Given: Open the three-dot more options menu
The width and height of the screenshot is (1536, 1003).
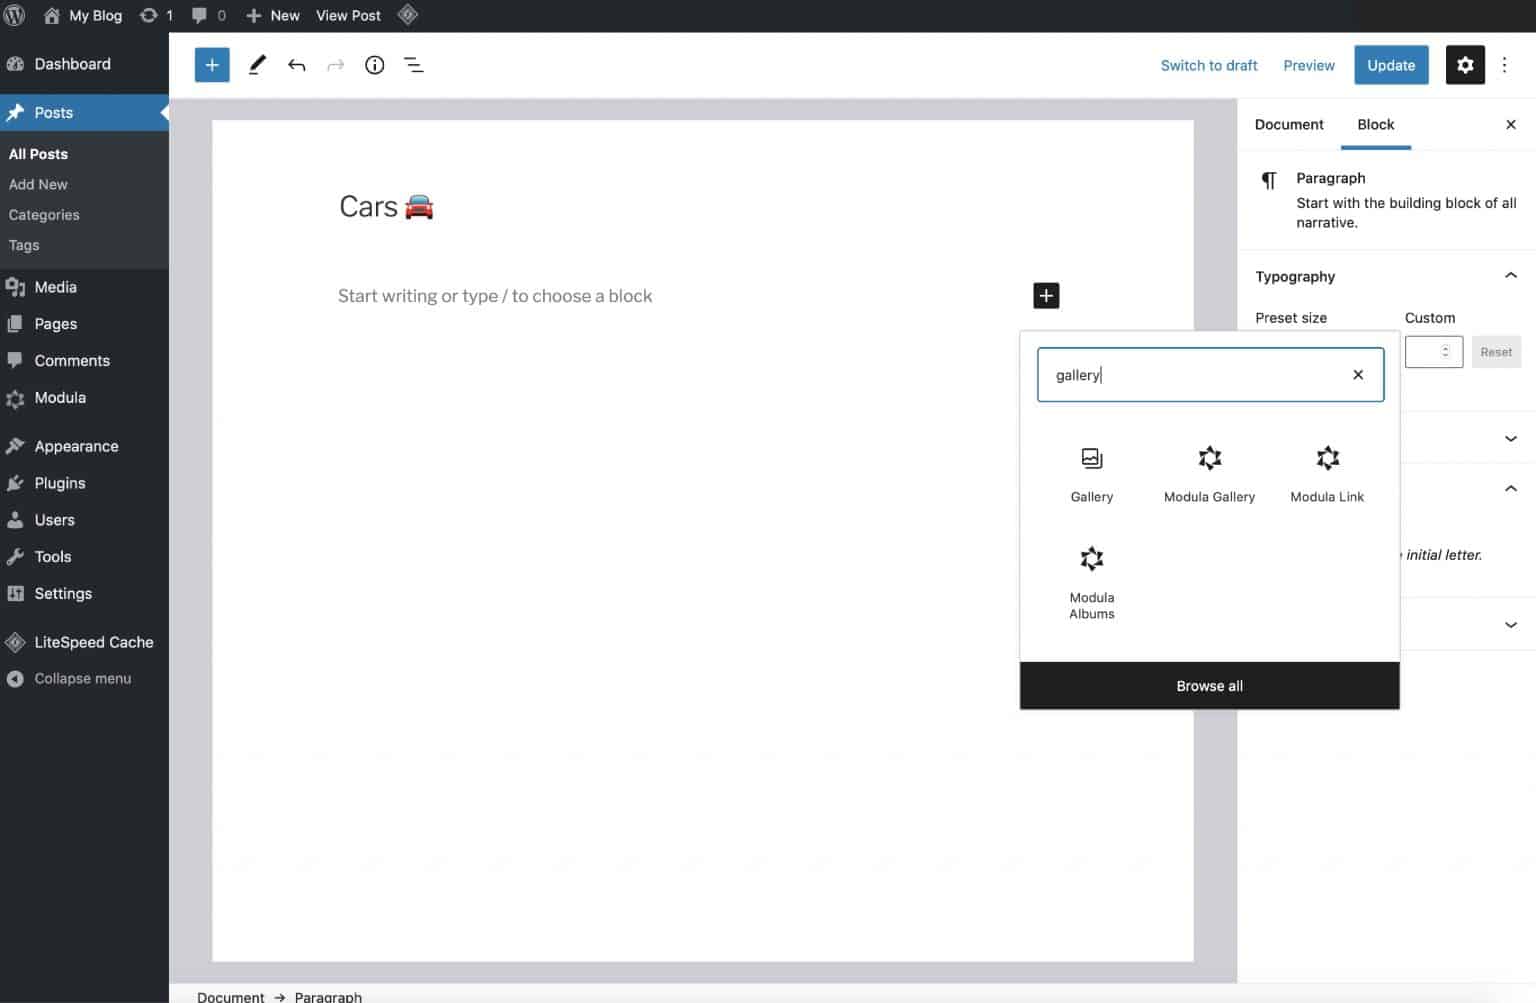Looking at the screenshot, I should point(1505,64).
